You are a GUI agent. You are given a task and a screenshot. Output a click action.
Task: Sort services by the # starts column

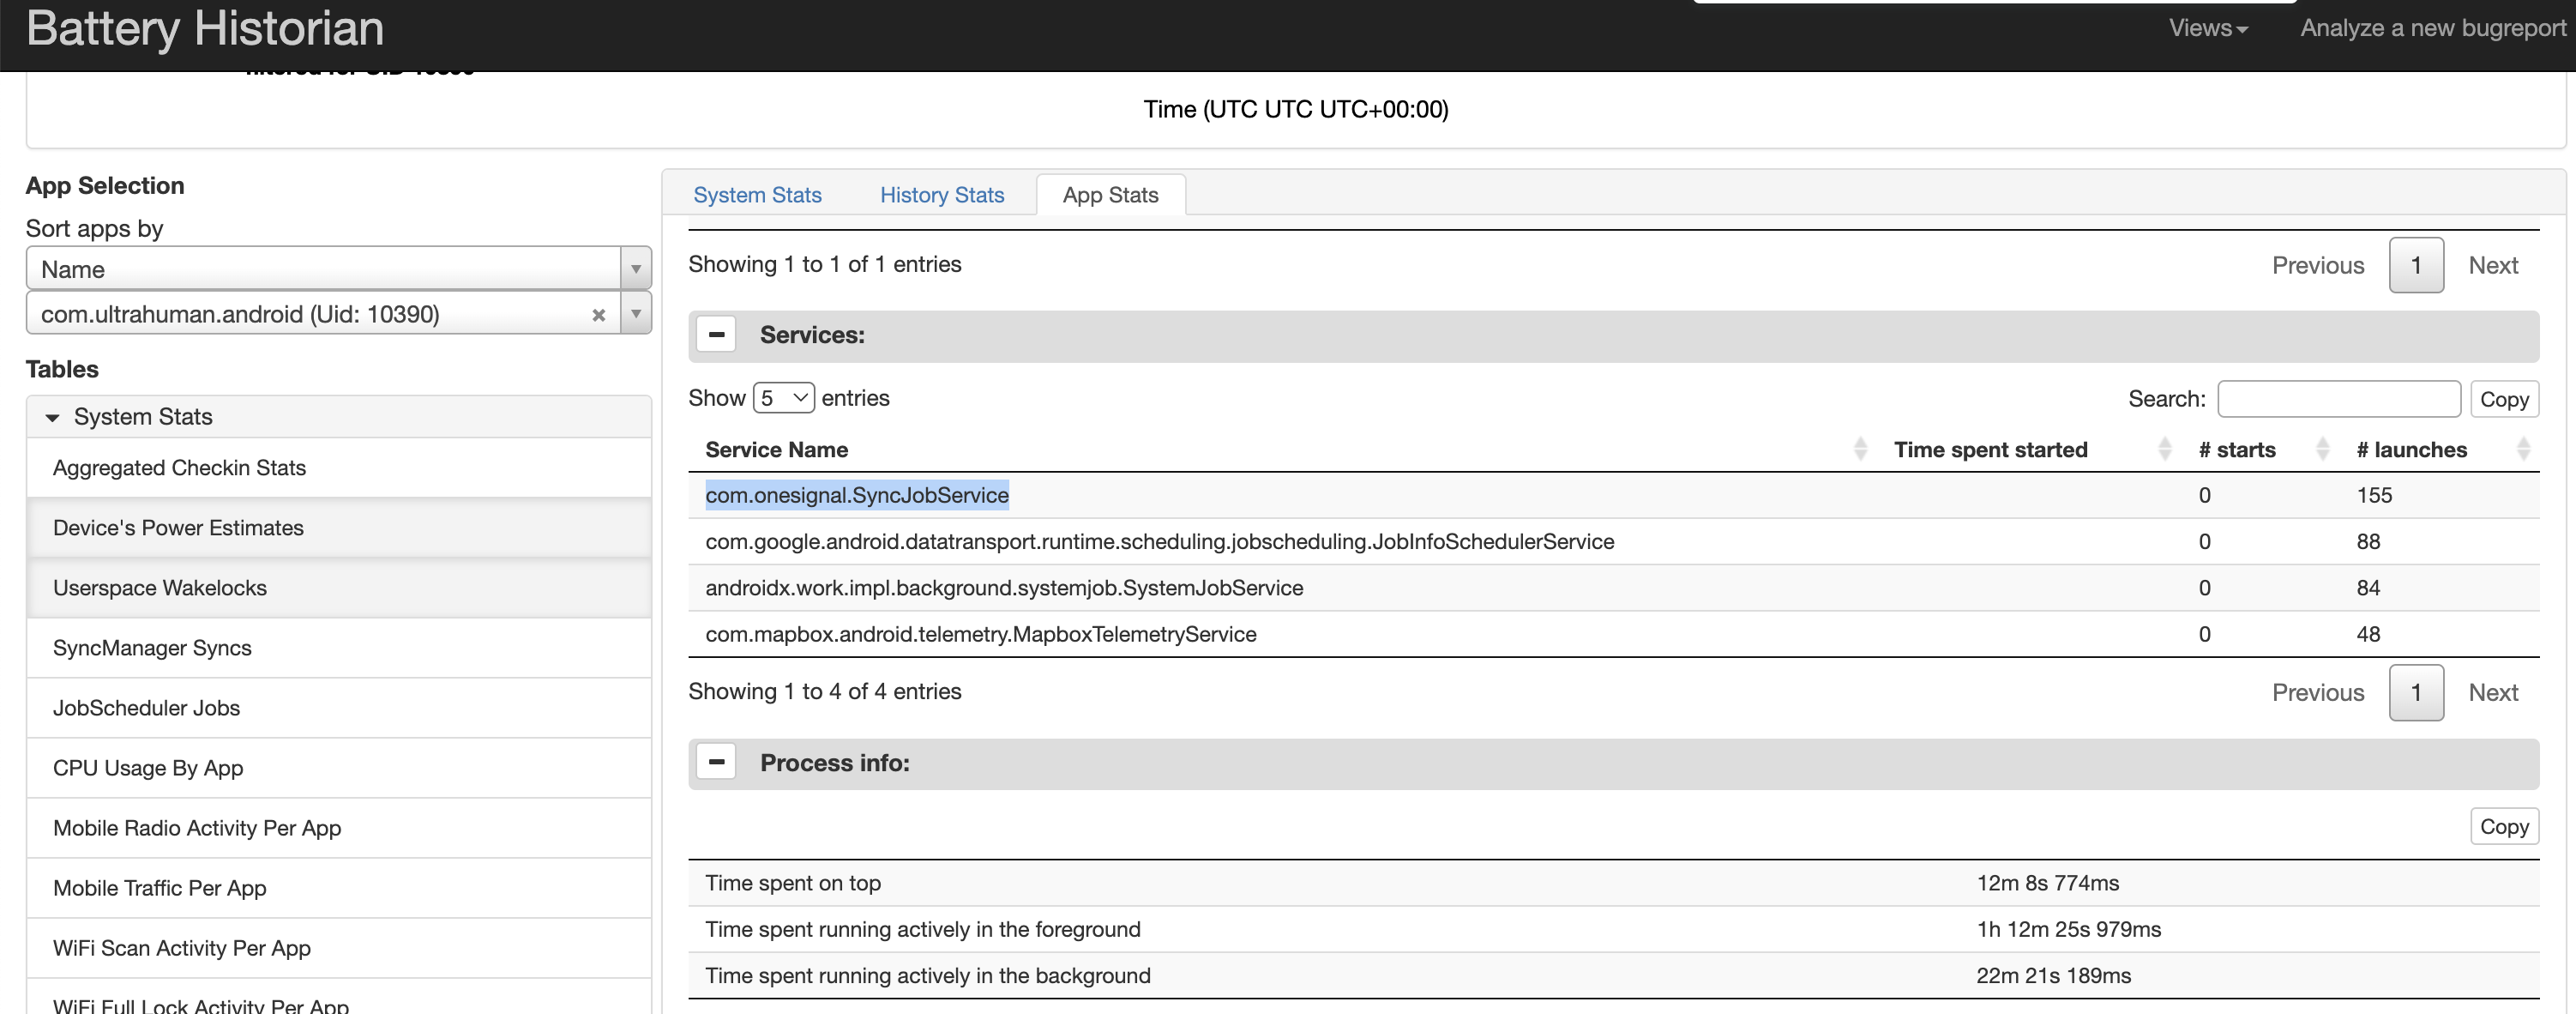2322,449
